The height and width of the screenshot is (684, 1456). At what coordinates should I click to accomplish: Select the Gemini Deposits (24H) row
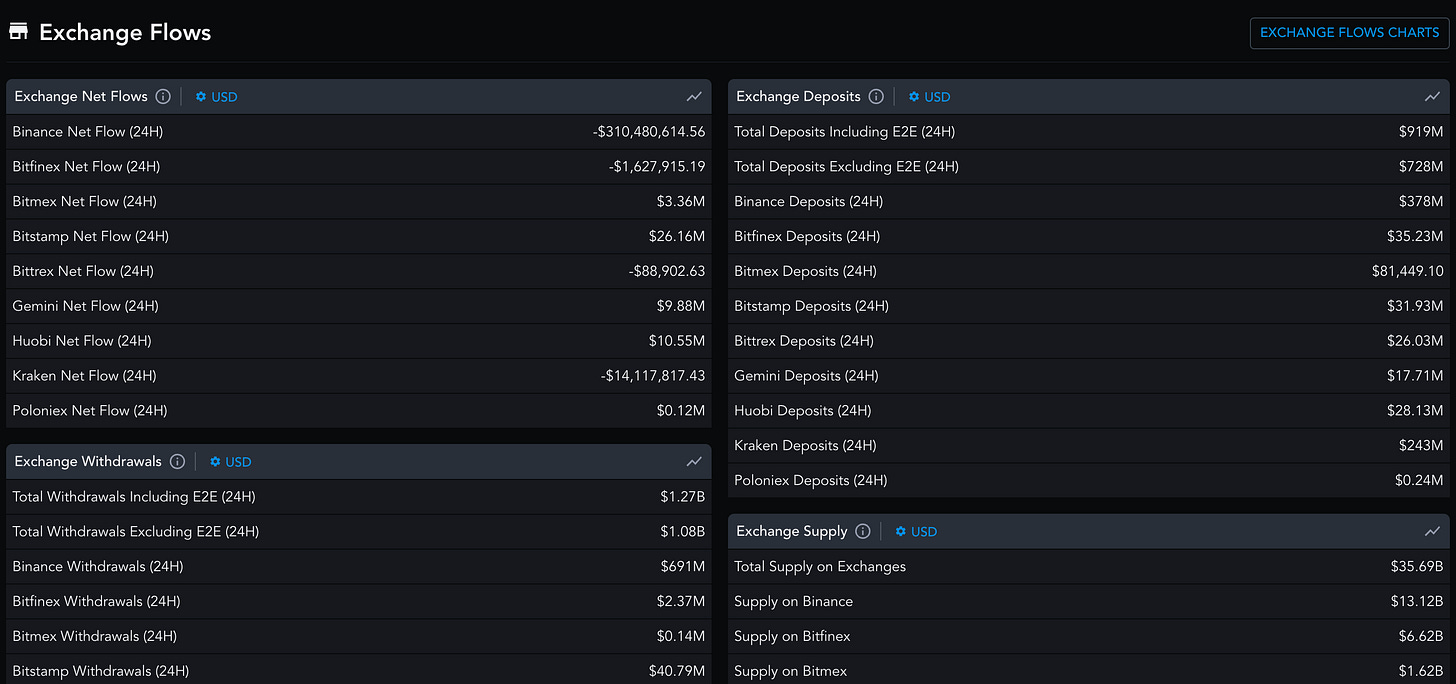(1089, 376)
